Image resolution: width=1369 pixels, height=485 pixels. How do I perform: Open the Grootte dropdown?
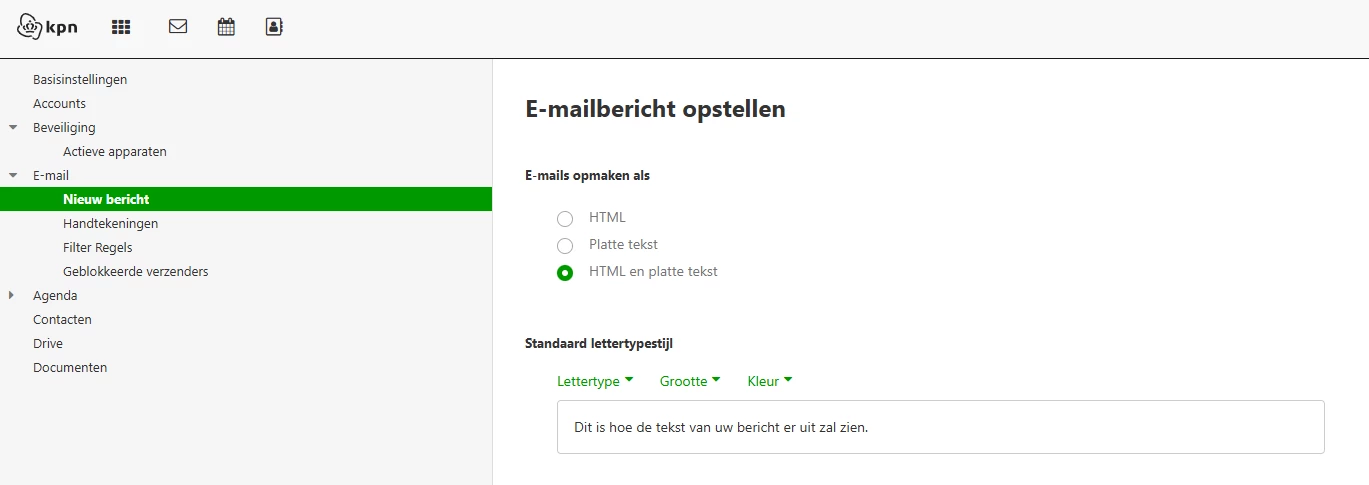[x=690, y=381]
